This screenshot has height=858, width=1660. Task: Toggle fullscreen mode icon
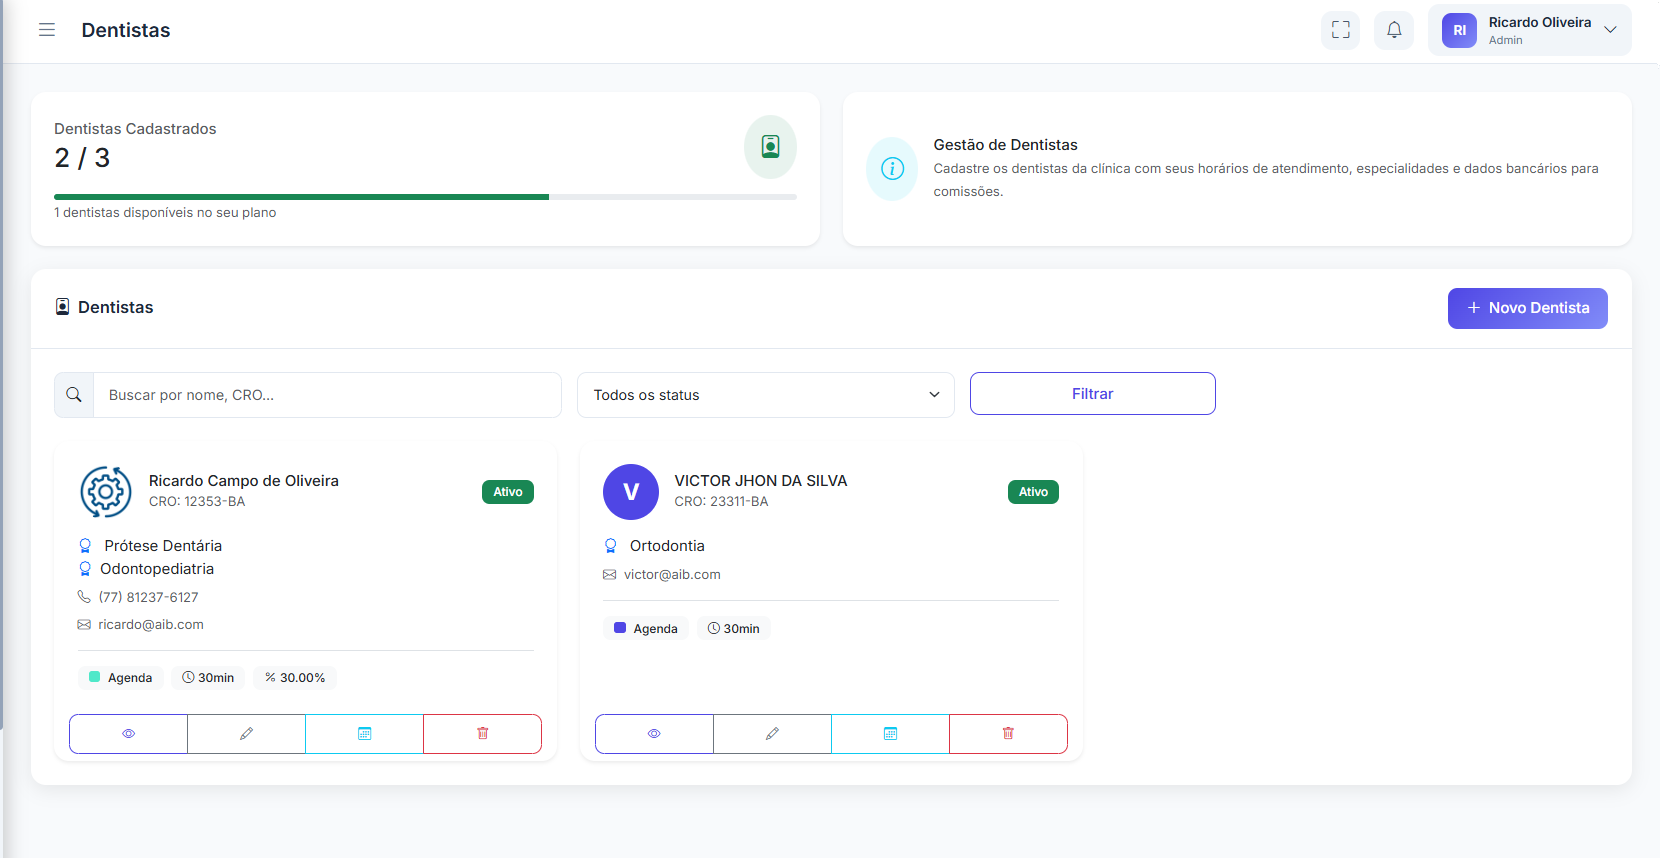[x=1340, y=30]
